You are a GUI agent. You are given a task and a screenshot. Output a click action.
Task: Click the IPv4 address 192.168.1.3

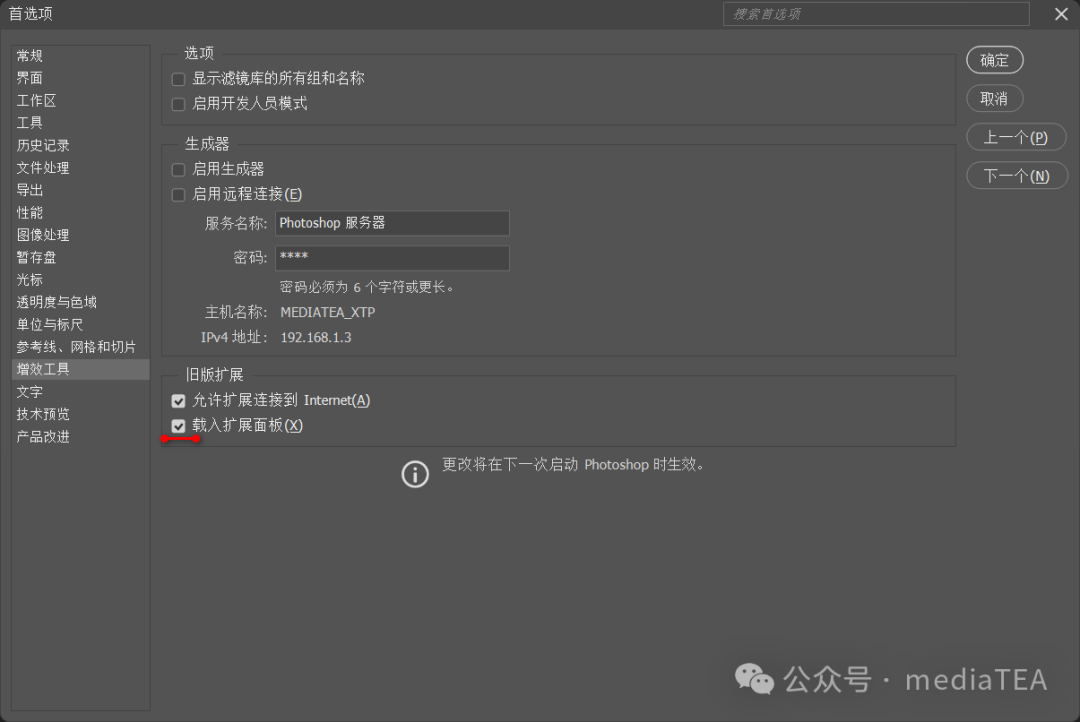(x=316, y=338)
